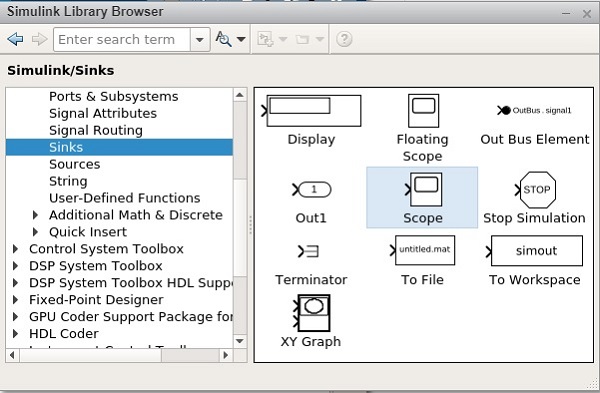Click the tree's vertical scrollbar down arrow

point(240,341)
